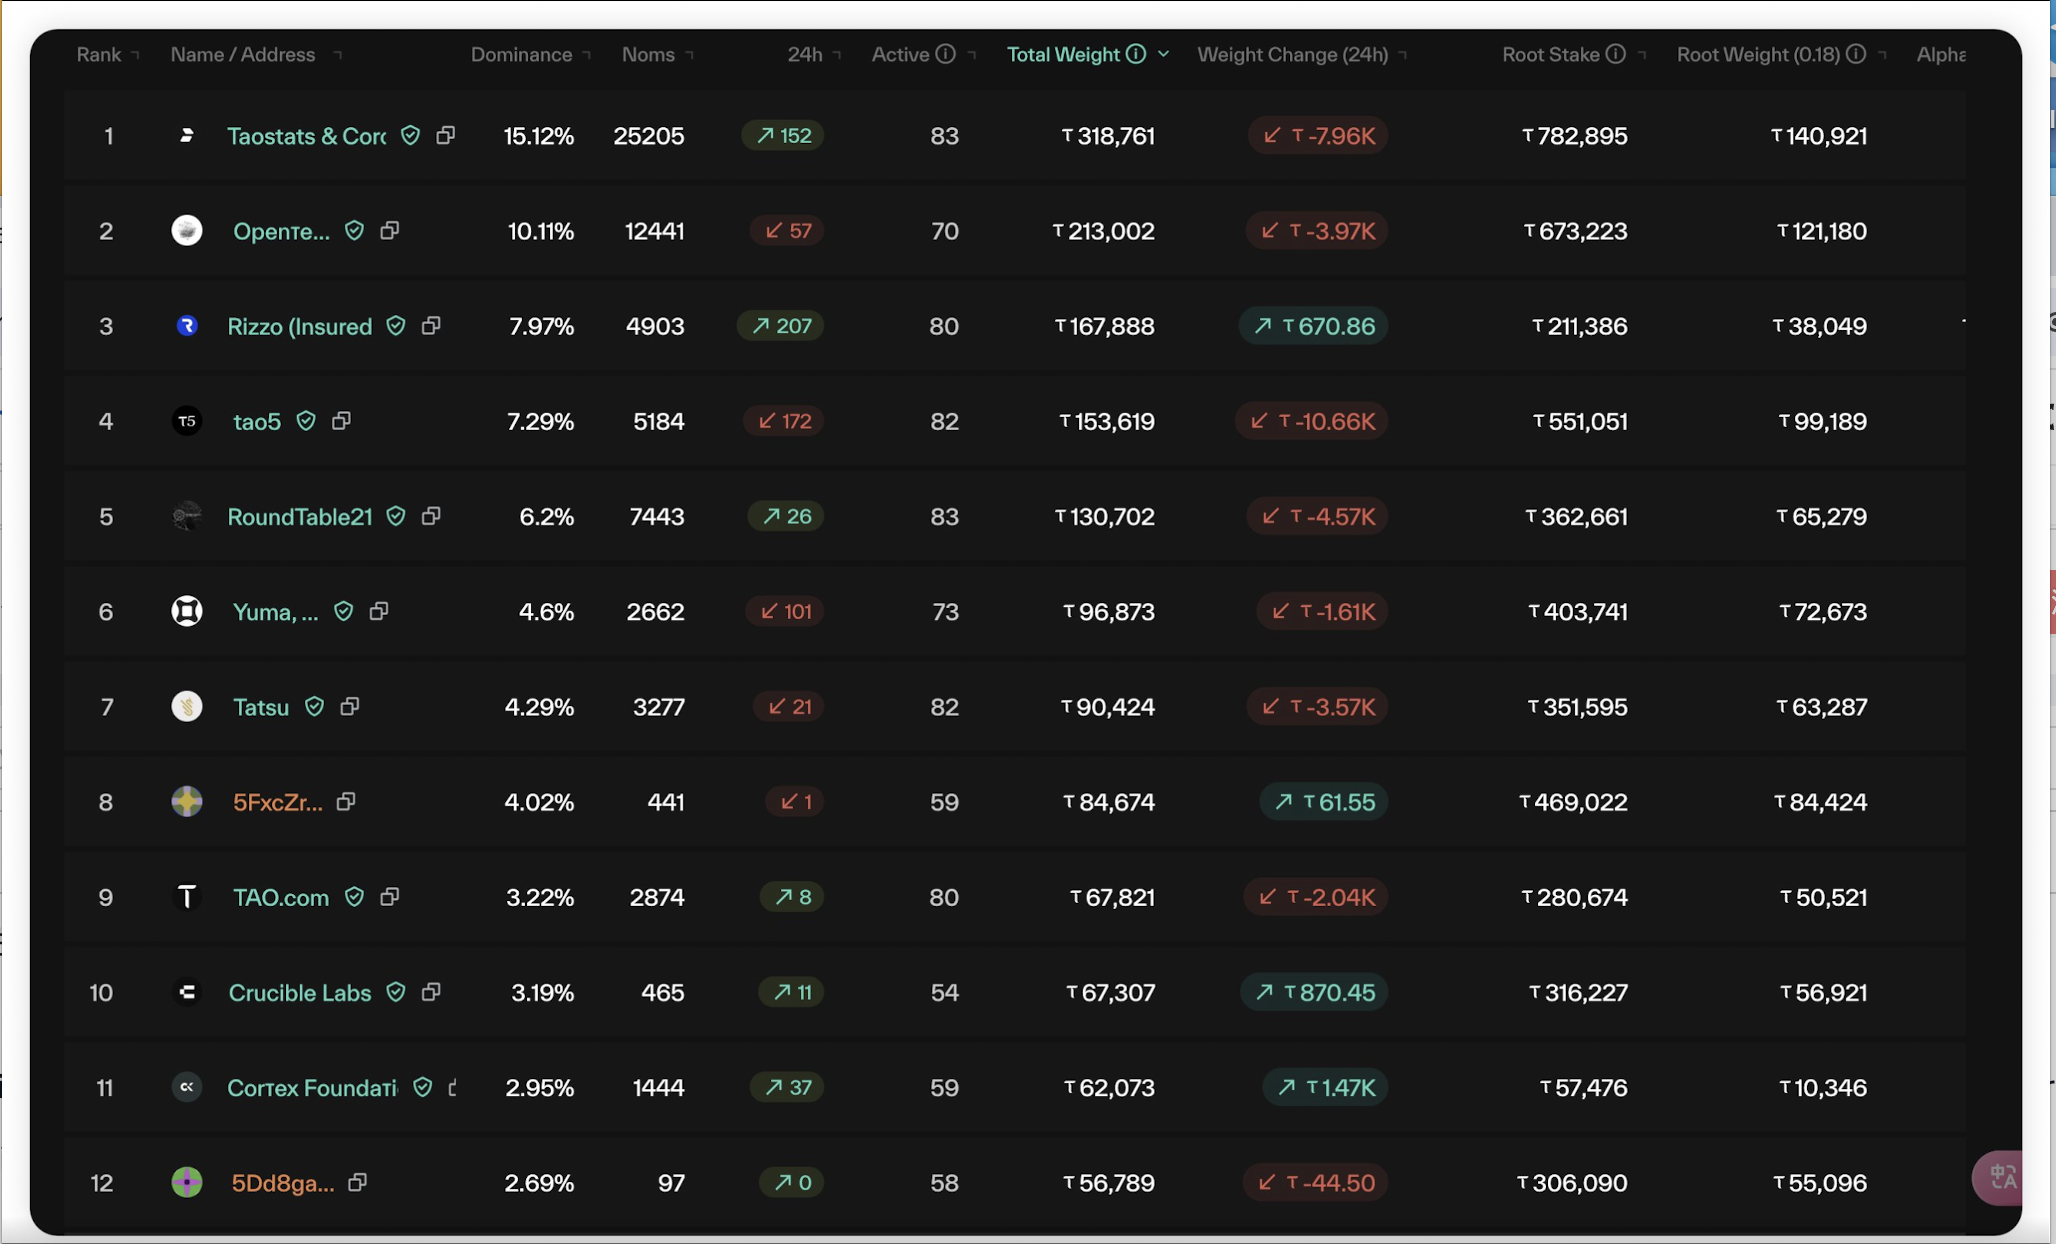This screenshot has width=2056, height=1244.
Task: Click the Root Weight (0.18) info icon
Action: 1856,54
